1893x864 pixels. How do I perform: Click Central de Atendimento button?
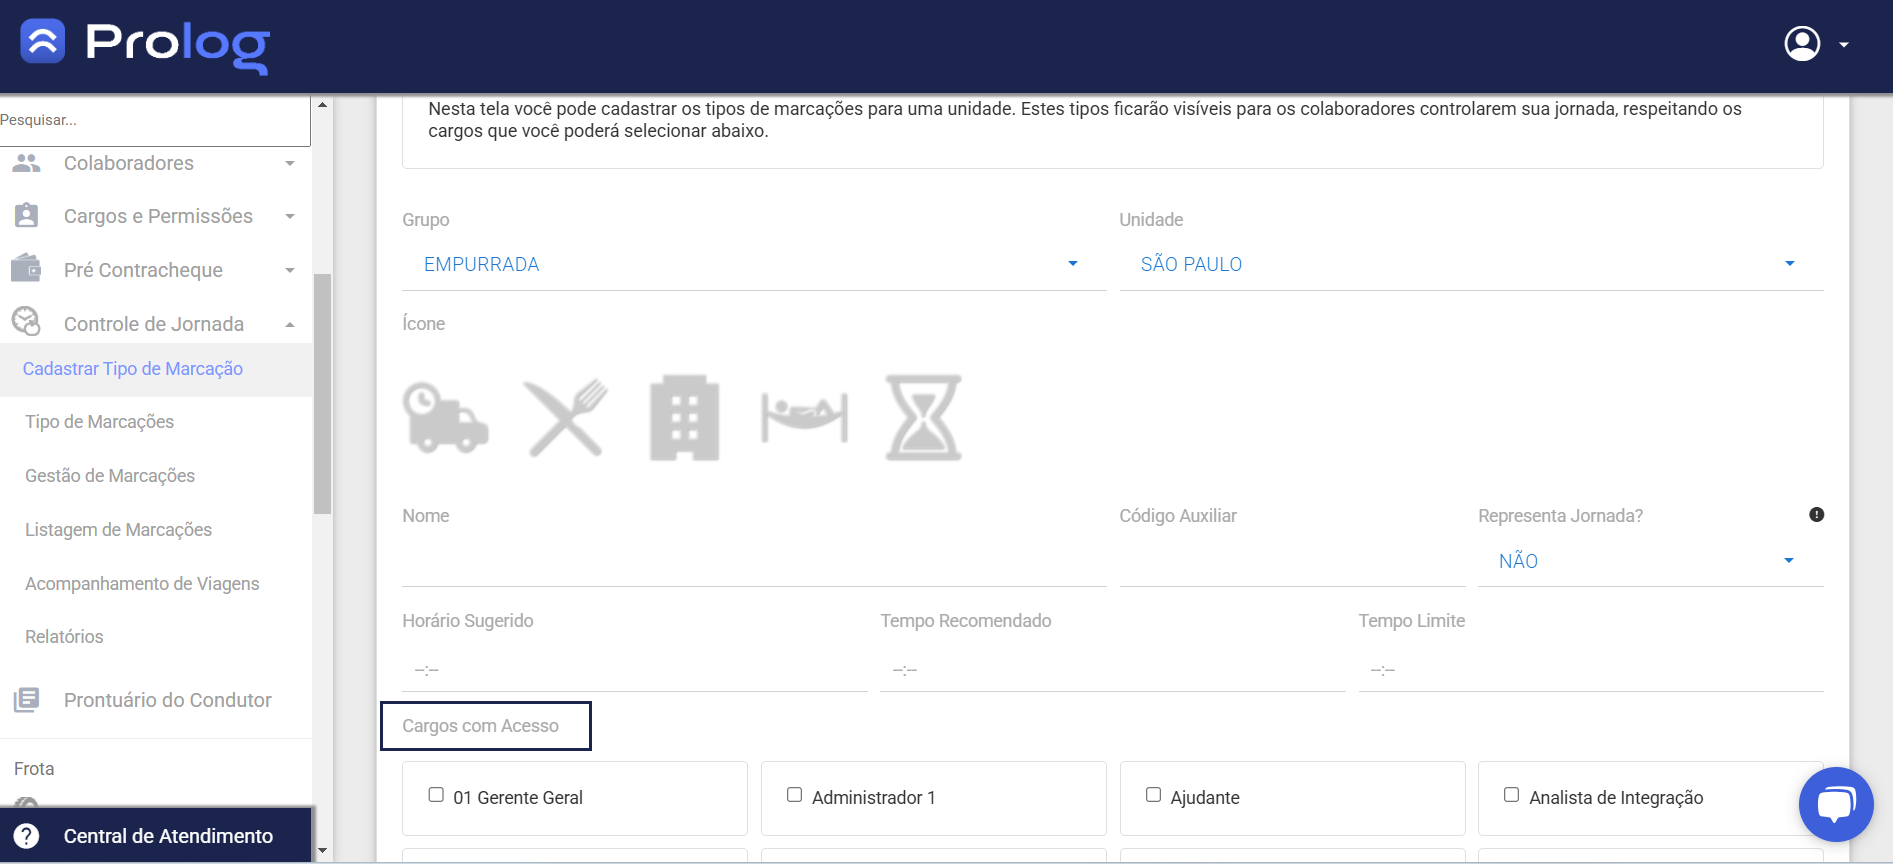(x=156, y=836)
